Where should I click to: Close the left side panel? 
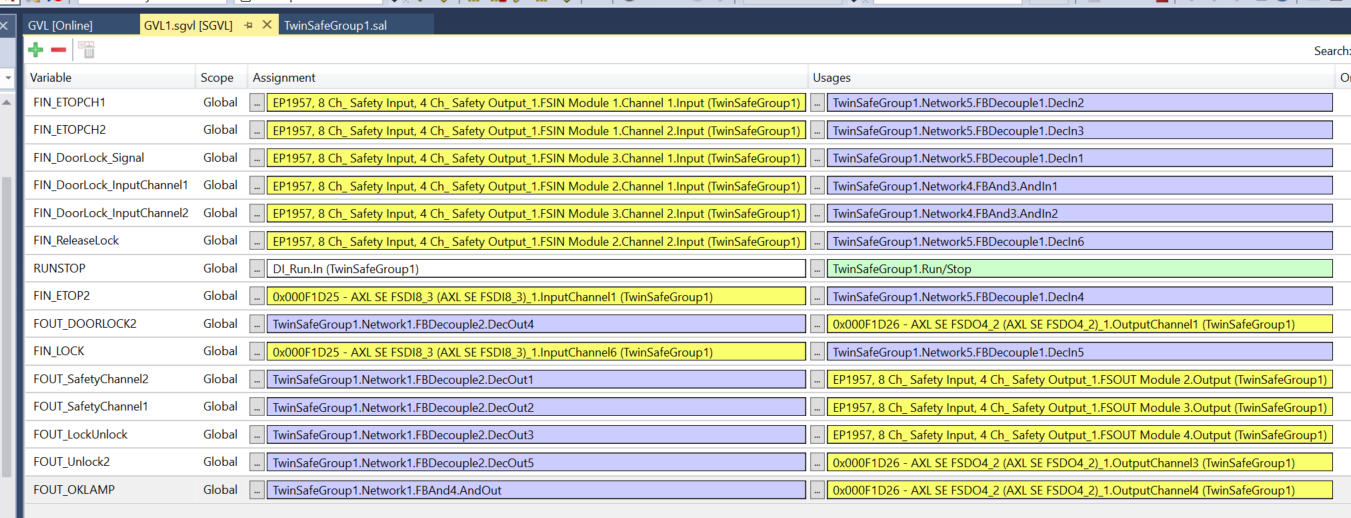point(3,25)
